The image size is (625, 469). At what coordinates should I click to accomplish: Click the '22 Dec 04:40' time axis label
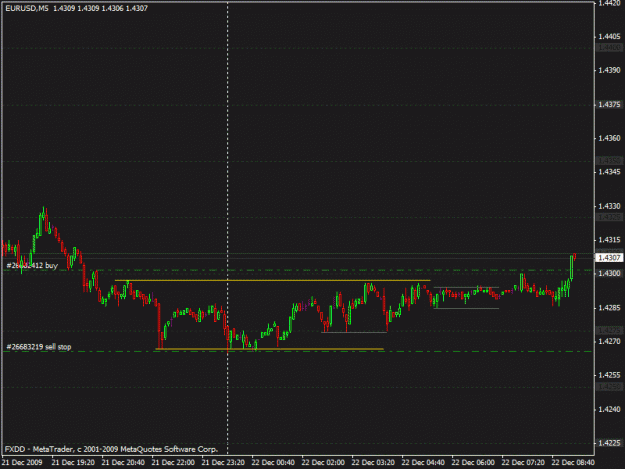pos(423,462)
